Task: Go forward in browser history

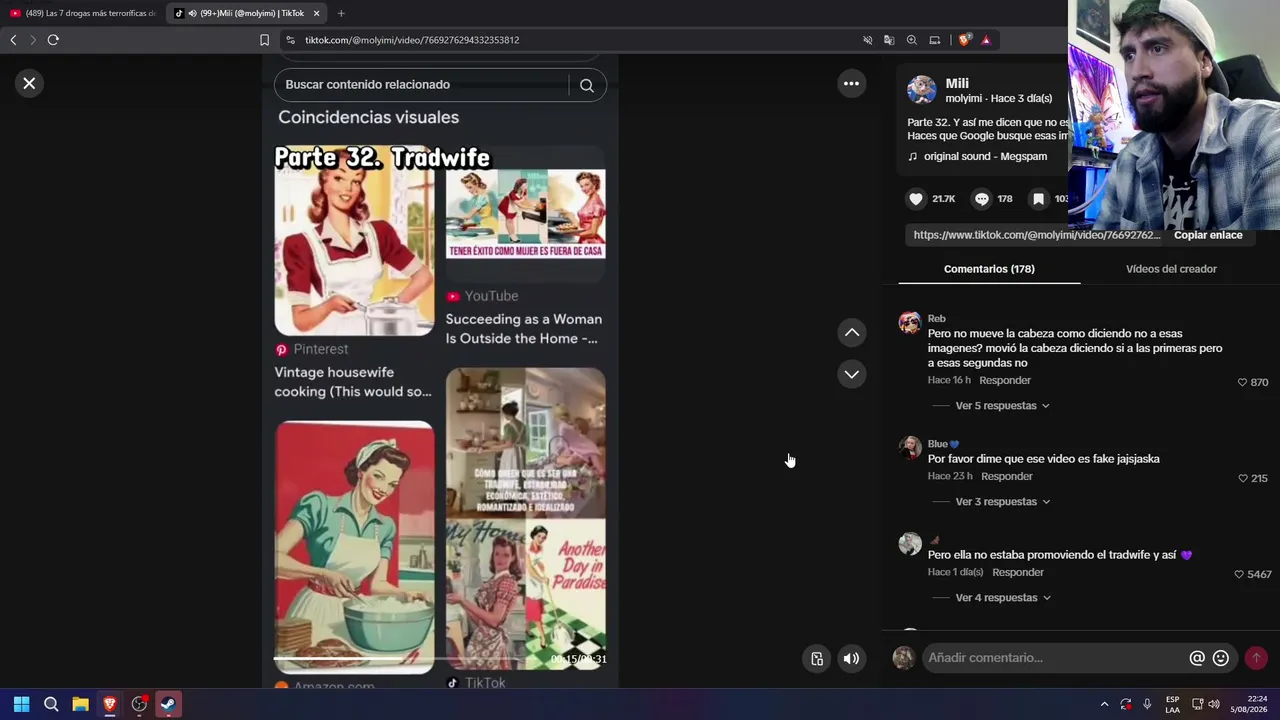Action: (32, 40)
